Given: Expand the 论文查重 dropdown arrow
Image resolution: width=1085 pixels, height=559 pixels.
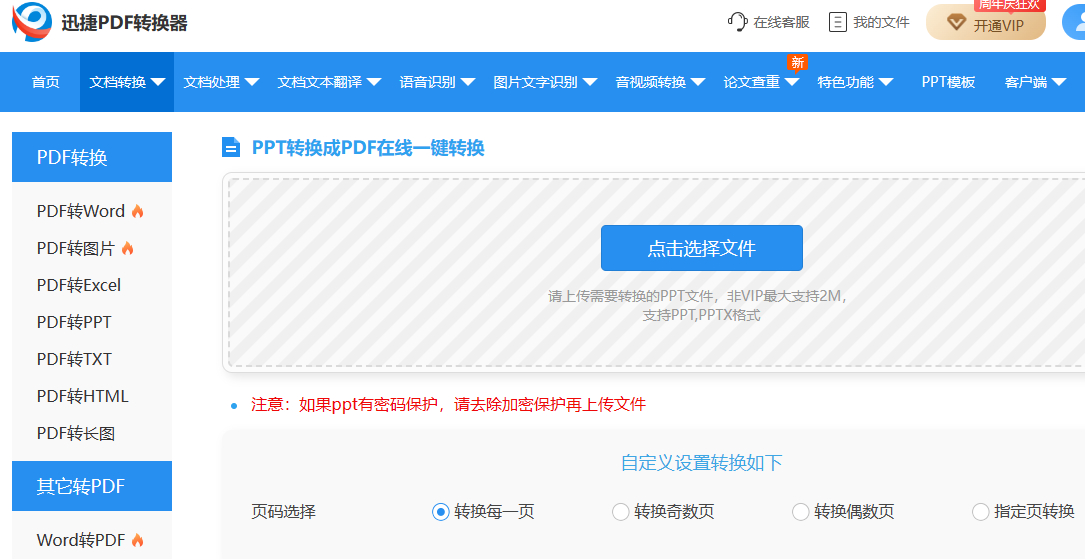Looking at the screenshot, I should click(x=792, y=82).
